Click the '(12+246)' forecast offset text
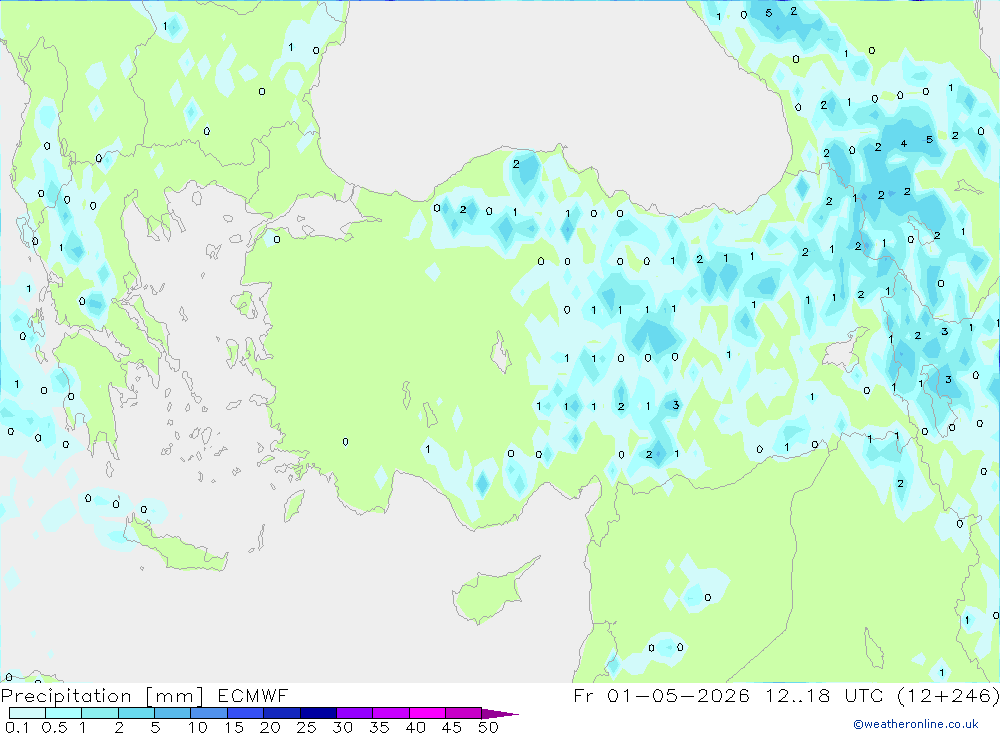Image resolution: width=1000 pixels, height=733 pixels. [948, 695]
